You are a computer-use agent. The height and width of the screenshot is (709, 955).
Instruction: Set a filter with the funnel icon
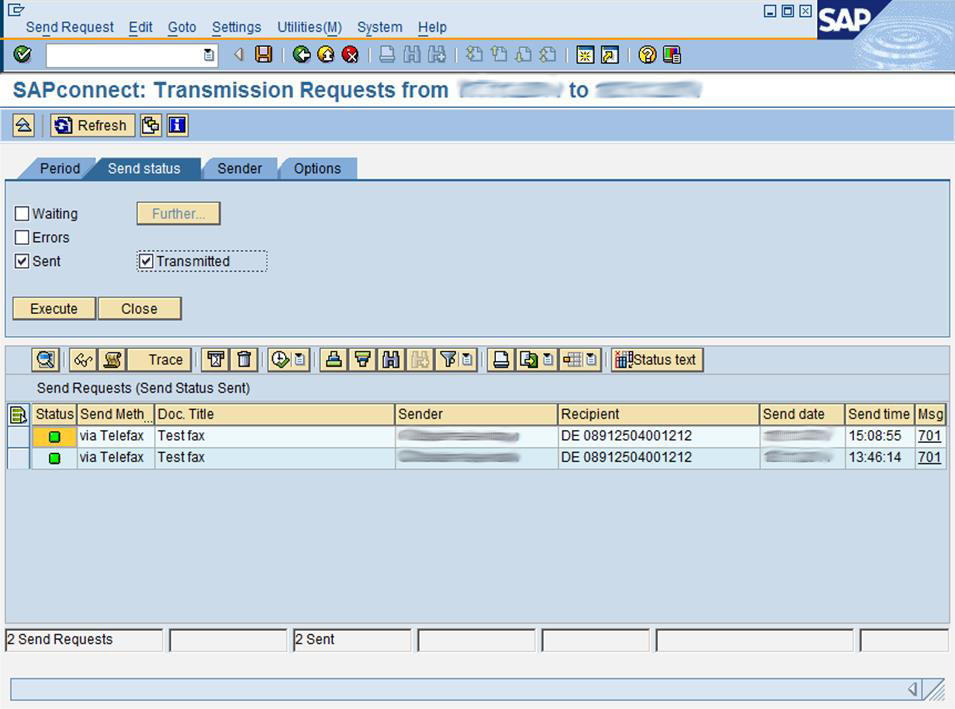pos(447,359)
